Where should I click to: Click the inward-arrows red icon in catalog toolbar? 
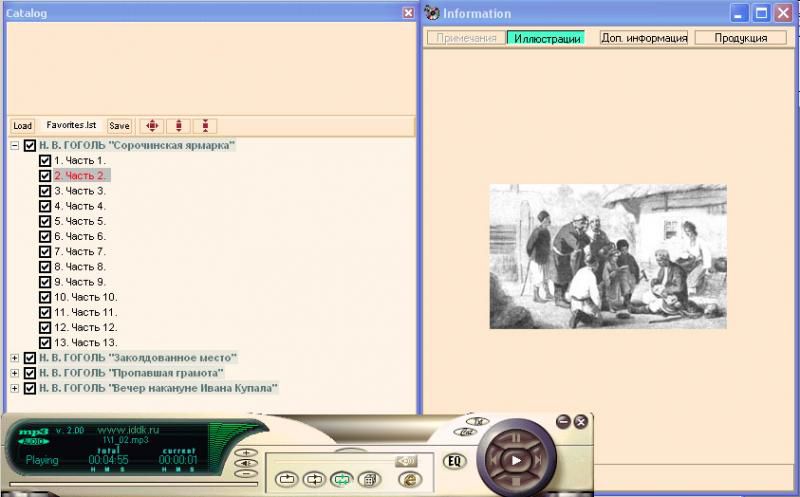click(x=205, y=126)
